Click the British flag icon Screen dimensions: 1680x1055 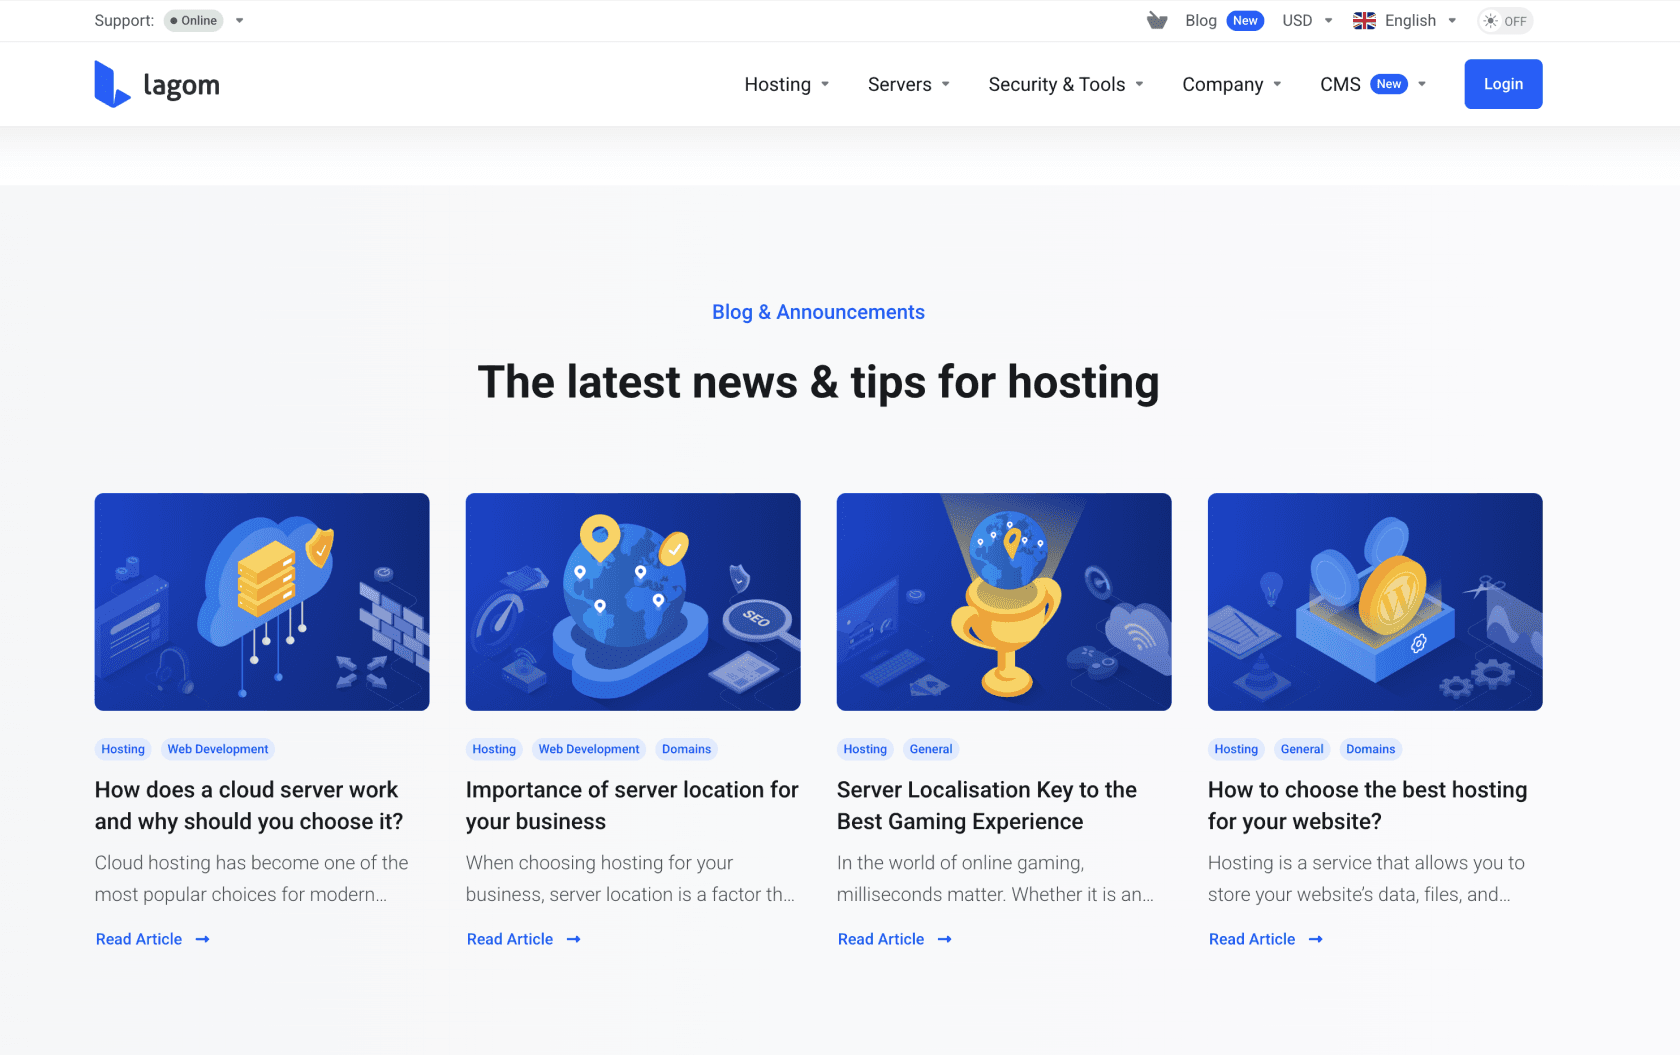click(x=1363, y=20)
